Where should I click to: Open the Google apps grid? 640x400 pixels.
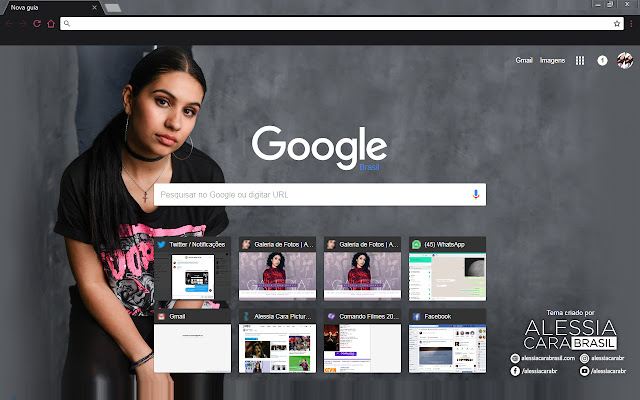(x=580, y=60)
